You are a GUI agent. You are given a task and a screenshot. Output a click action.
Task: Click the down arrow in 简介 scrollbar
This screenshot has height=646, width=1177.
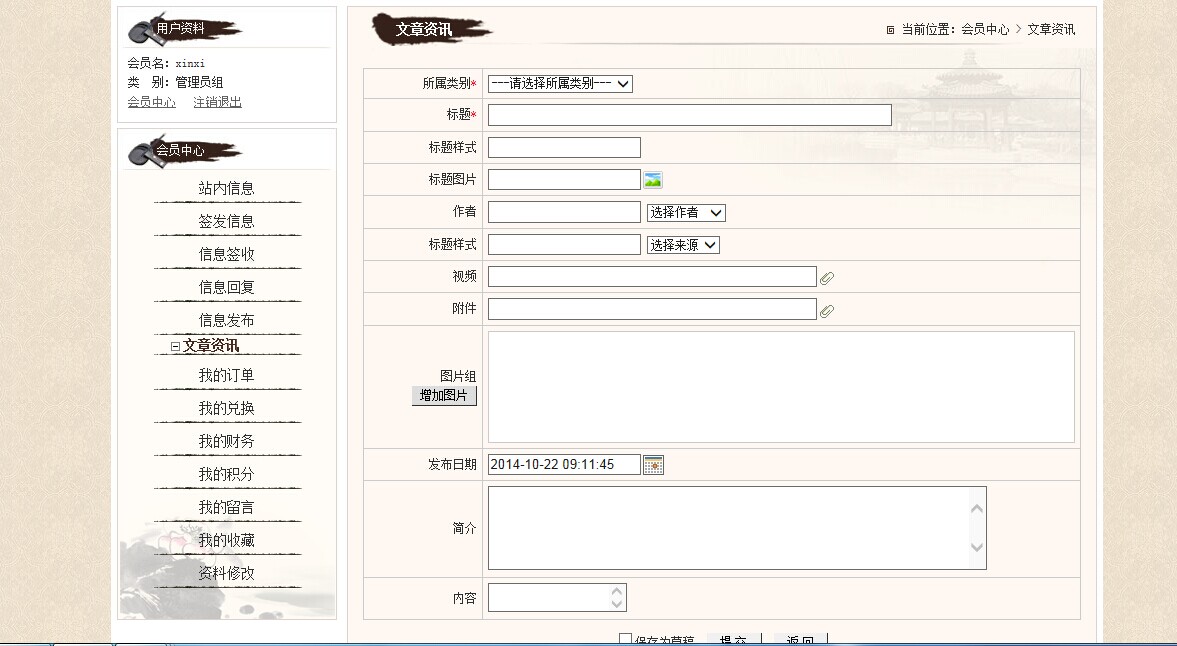point(977,547)
